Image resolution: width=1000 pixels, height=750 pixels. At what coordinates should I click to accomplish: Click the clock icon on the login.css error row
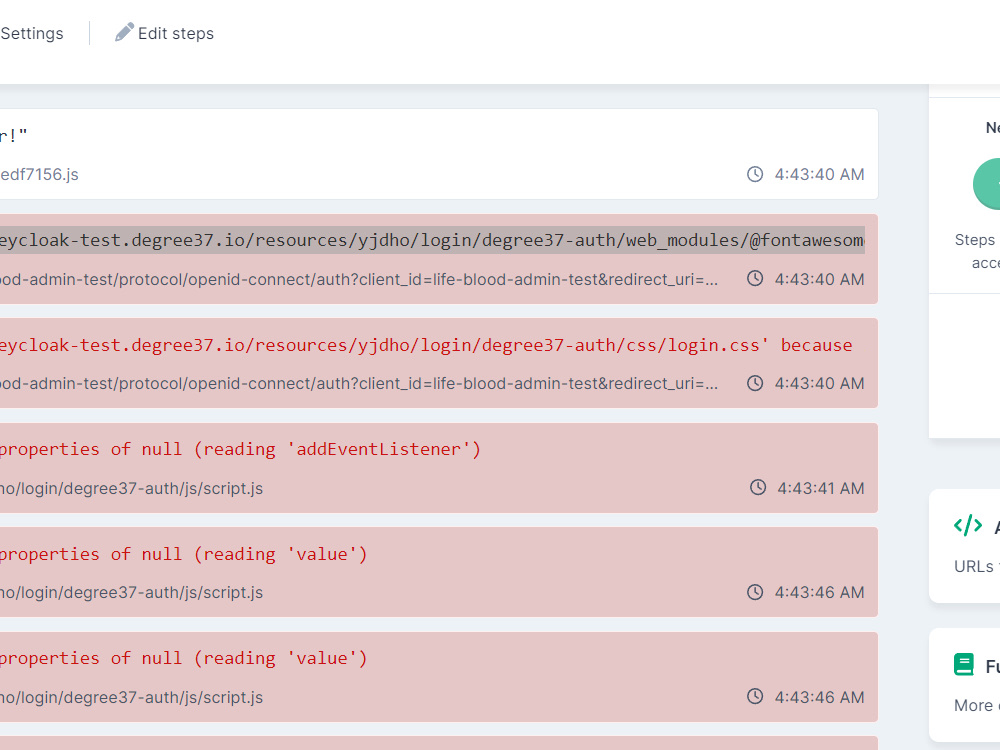pos(755,382)
